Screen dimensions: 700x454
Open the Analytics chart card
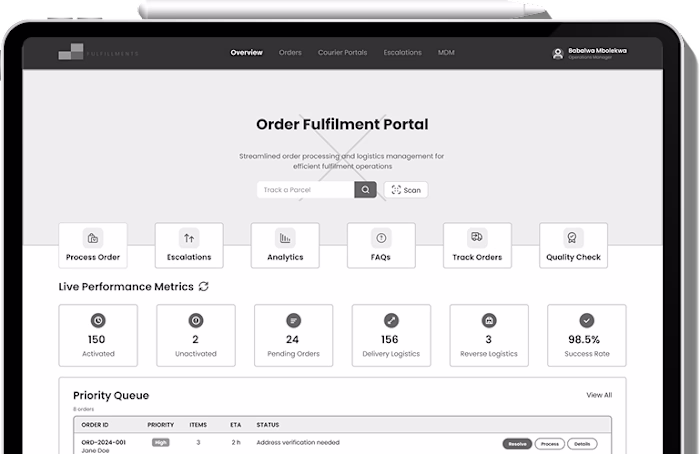point(285,246)
